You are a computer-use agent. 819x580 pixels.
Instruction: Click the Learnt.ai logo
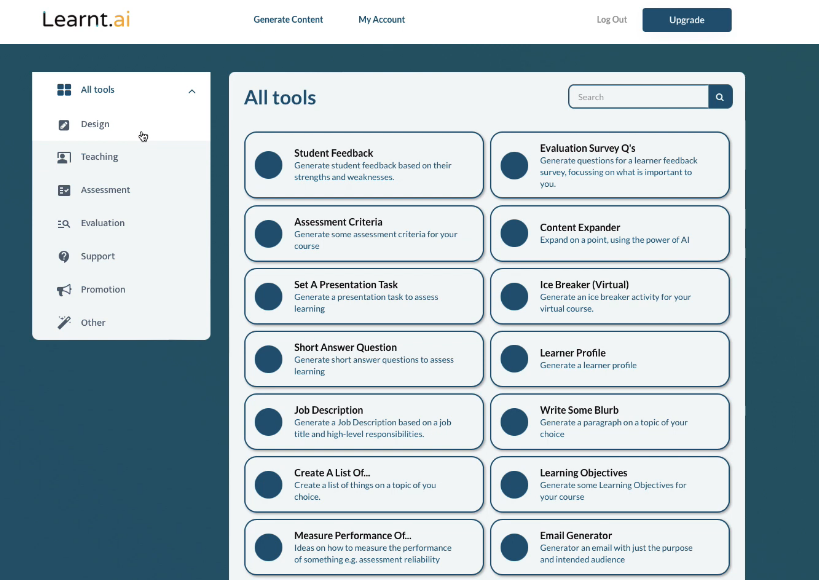click(x=86, y=19)
